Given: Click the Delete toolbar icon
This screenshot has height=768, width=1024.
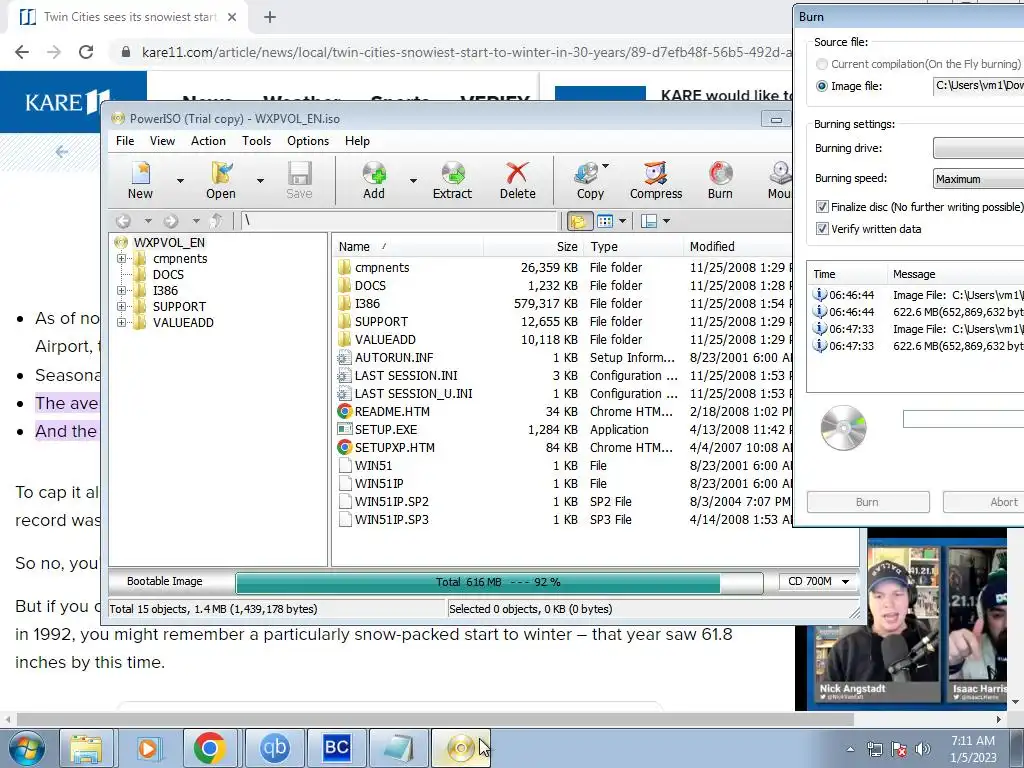Looking at the screenshot, I should point(517,180).
